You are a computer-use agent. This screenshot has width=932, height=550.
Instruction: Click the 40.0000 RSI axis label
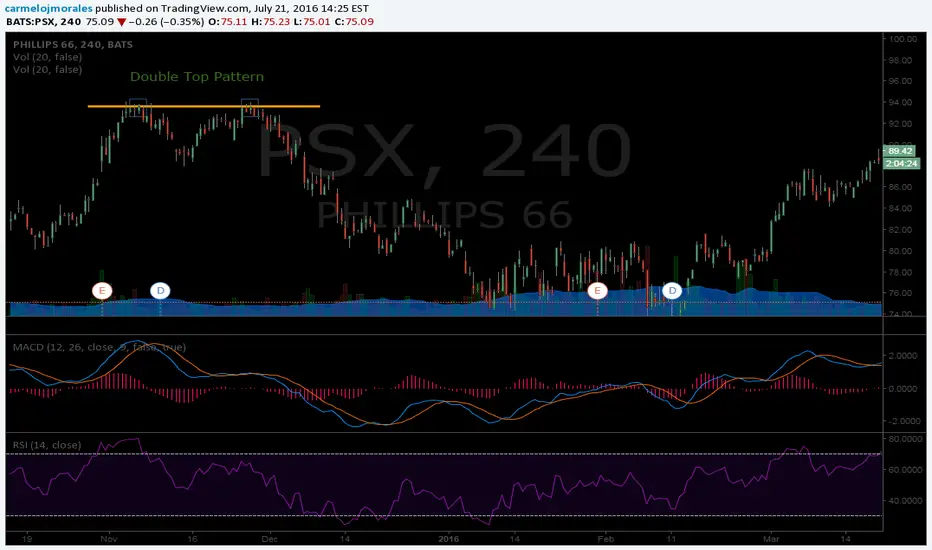904,501
